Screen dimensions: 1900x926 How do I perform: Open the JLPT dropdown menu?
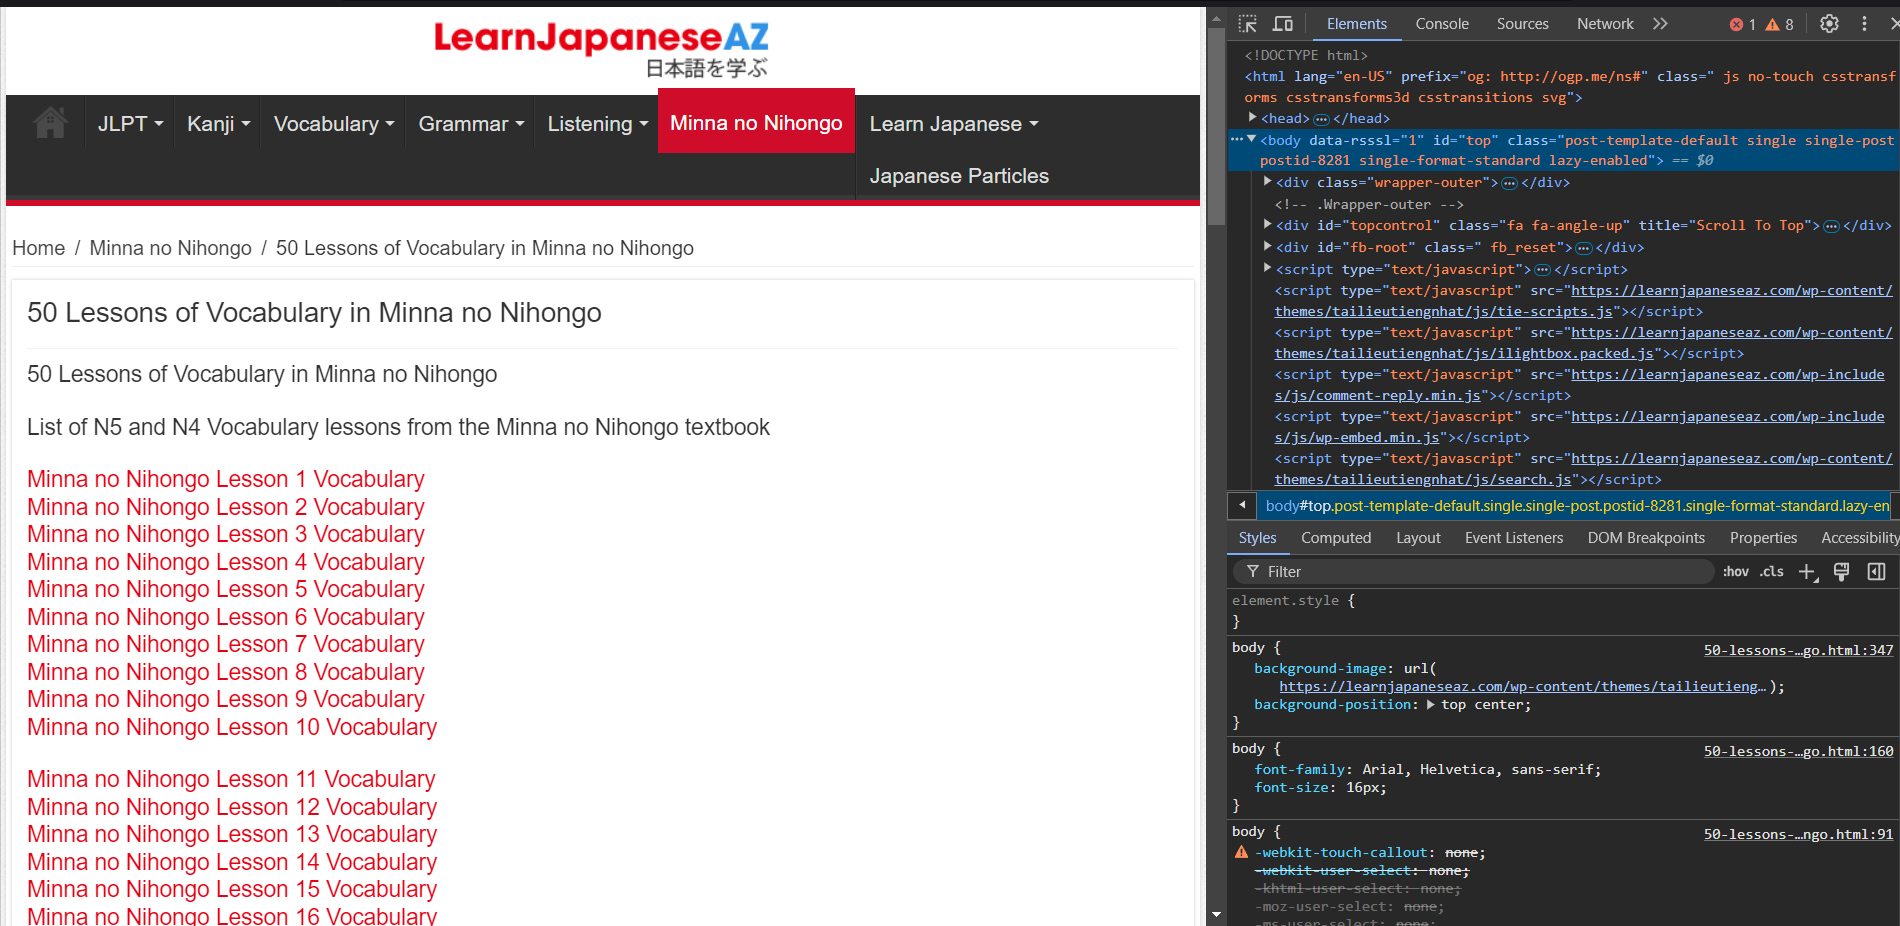[130, 124]
